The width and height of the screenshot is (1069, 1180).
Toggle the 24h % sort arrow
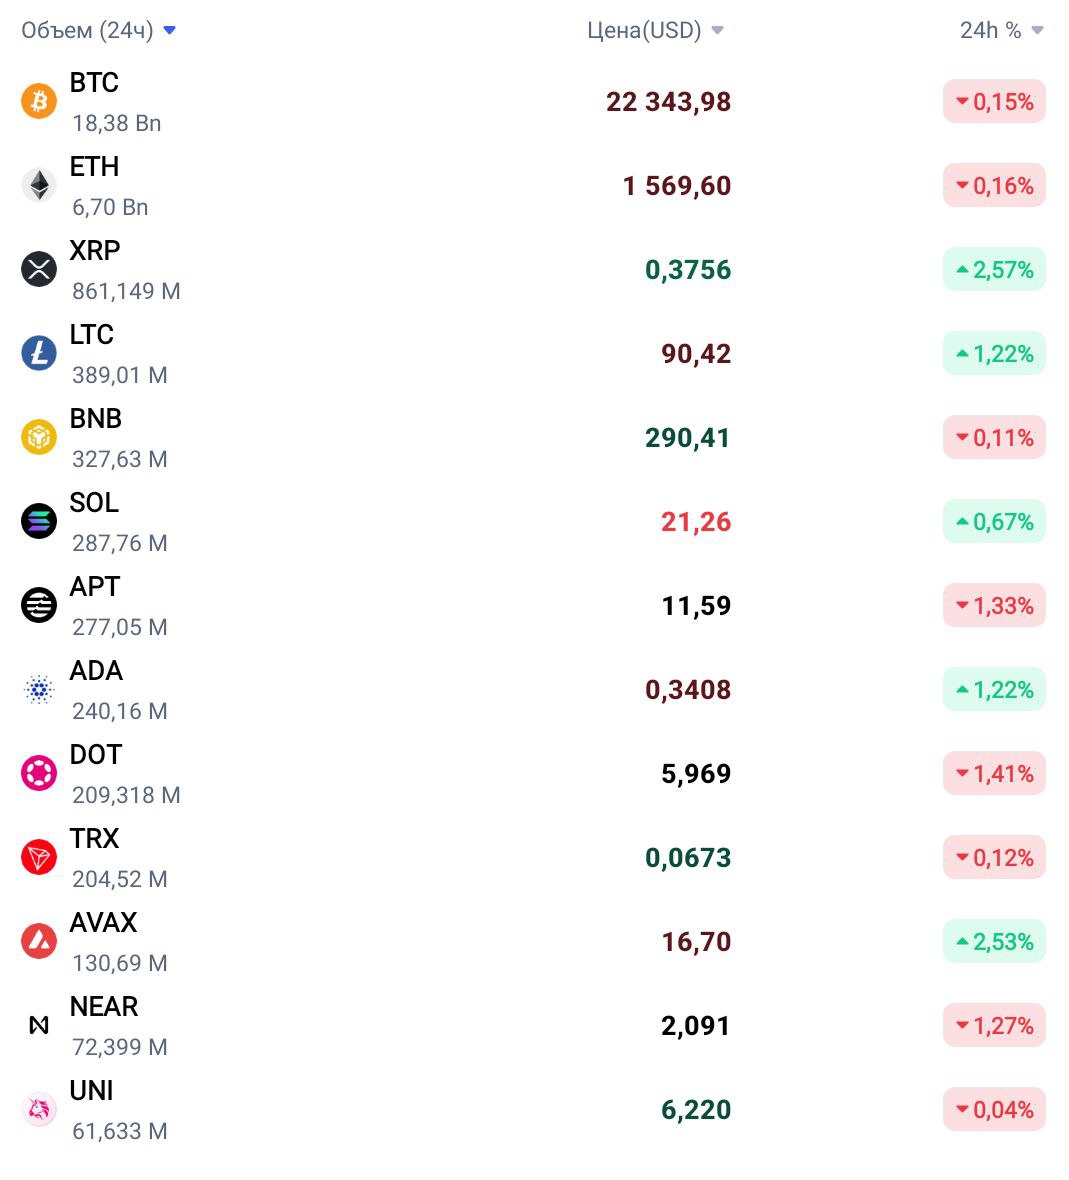(1037, 30)
